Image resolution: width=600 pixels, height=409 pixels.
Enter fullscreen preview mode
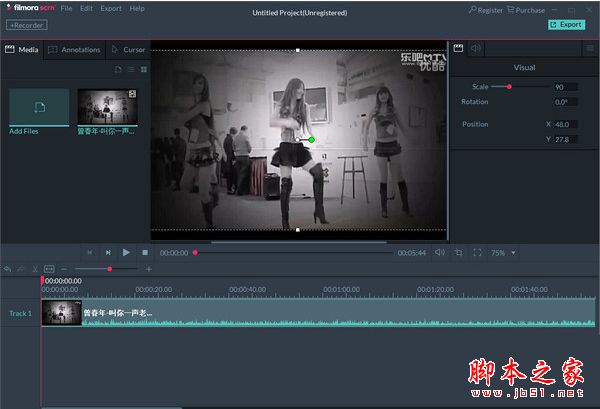click(477, 253)
